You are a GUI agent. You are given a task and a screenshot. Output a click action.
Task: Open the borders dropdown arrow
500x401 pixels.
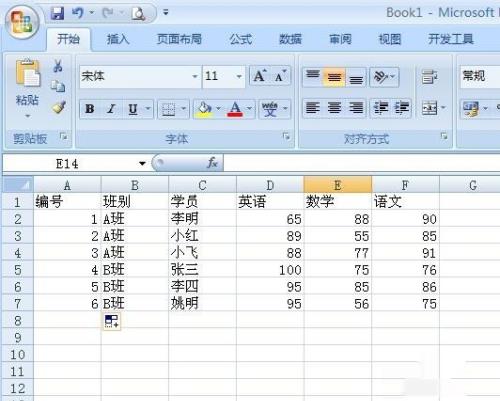(x=183, y=109)
